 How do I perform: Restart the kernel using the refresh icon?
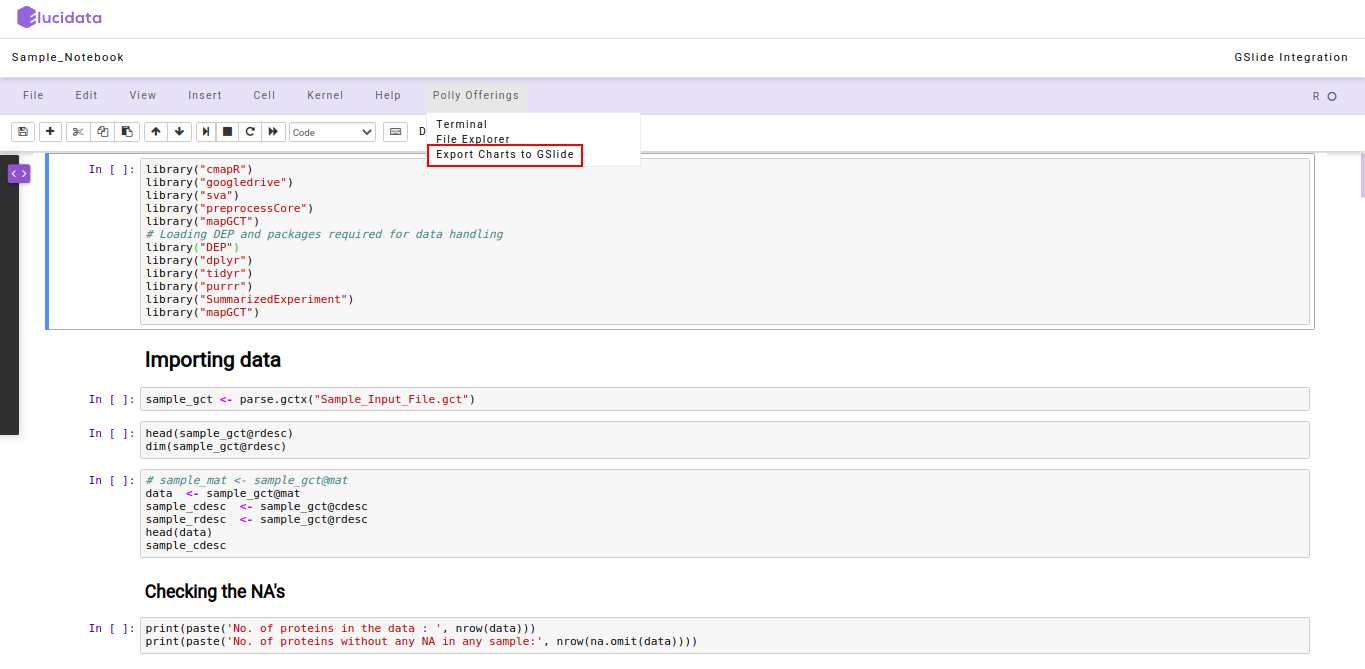(x=250, y=131)
